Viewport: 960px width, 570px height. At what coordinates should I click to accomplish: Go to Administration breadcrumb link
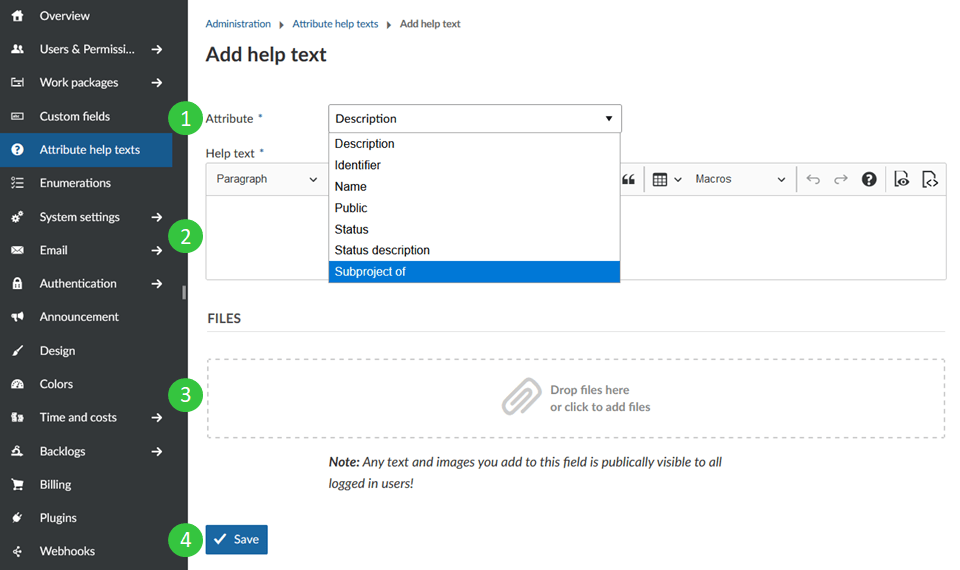238,24
